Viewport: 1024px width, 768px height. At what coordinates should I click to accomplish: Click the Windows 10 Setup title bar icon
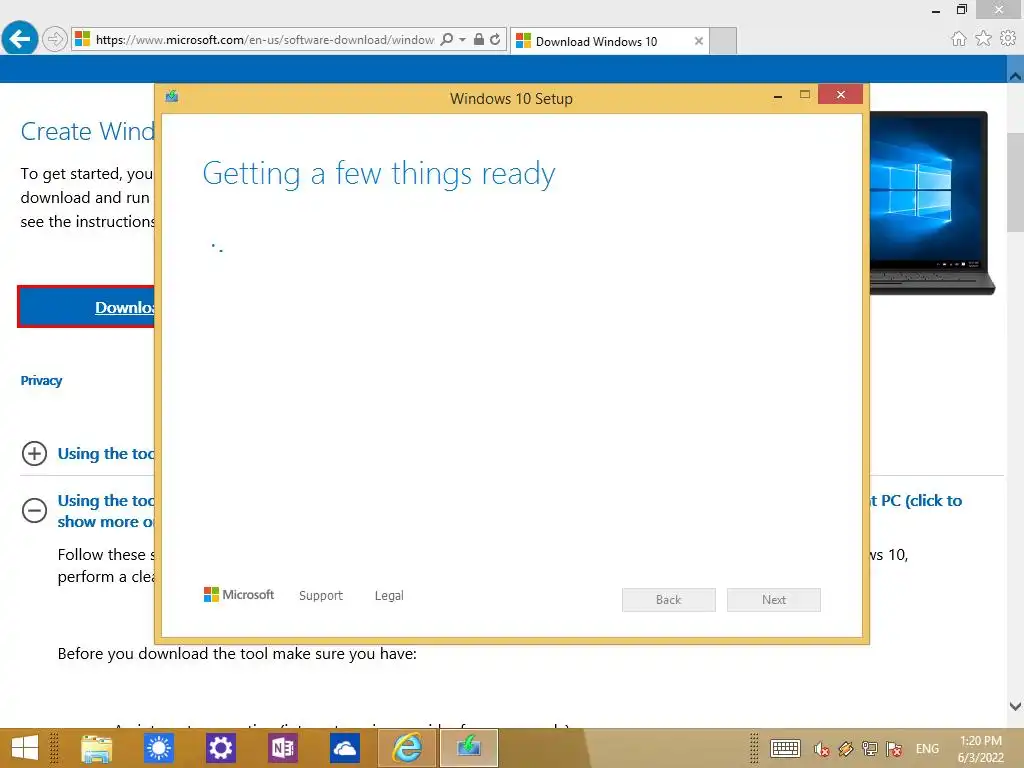(172, 97)
